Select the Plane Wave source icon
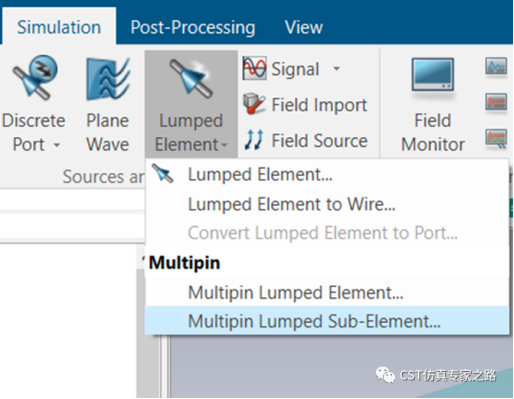Viewport: 514px width, 399px height. (107, 79)
